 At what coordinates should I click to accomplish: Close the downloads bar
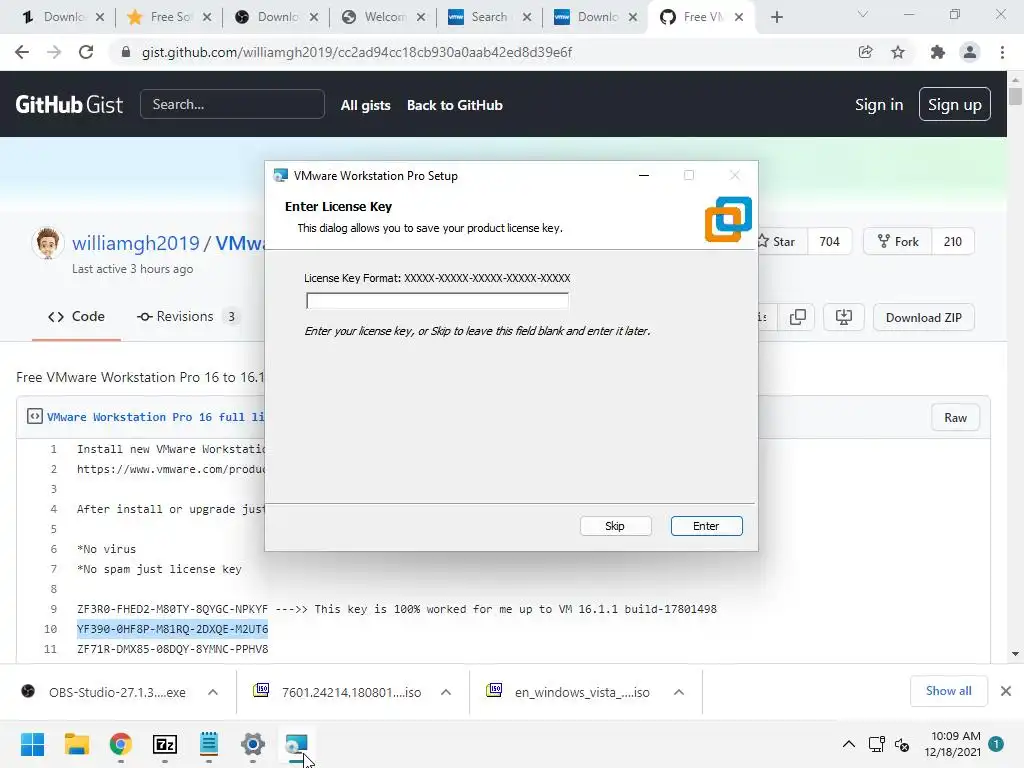click(1006, 691)
